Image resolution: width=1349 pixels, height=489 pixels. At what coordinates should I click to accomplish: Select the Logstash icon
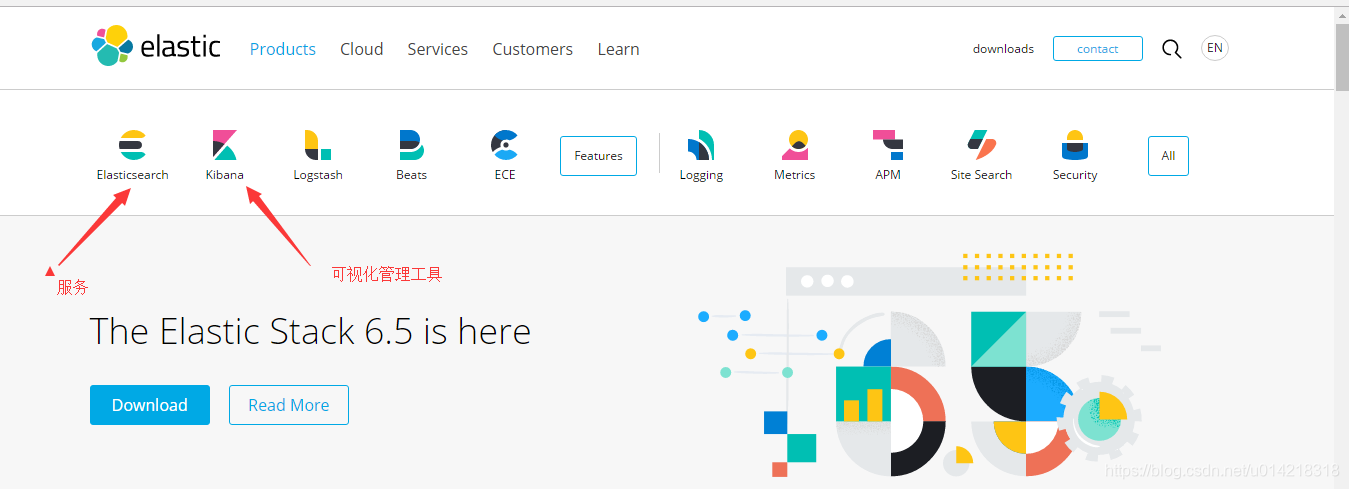click(x=318, y=145)
